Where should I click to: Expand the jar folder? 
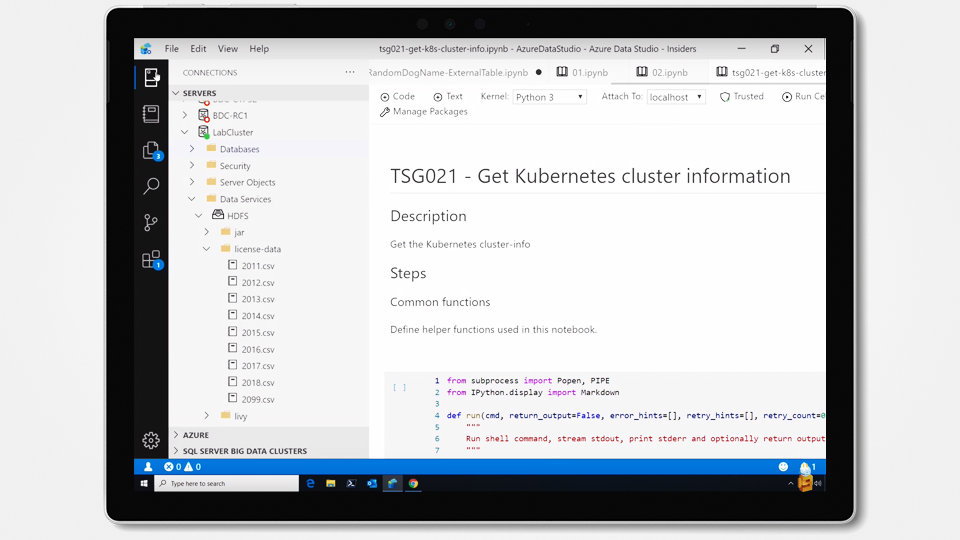[x=207, y=232]
